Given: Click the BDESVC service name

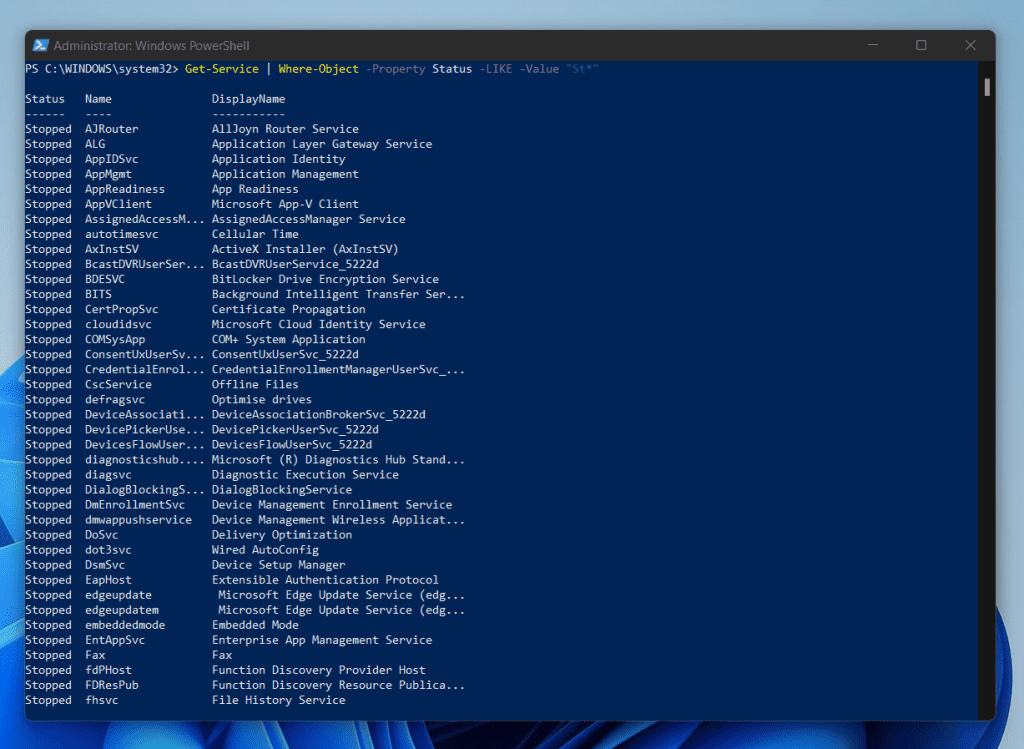Looking at the screenshot, I should point(104,279).
